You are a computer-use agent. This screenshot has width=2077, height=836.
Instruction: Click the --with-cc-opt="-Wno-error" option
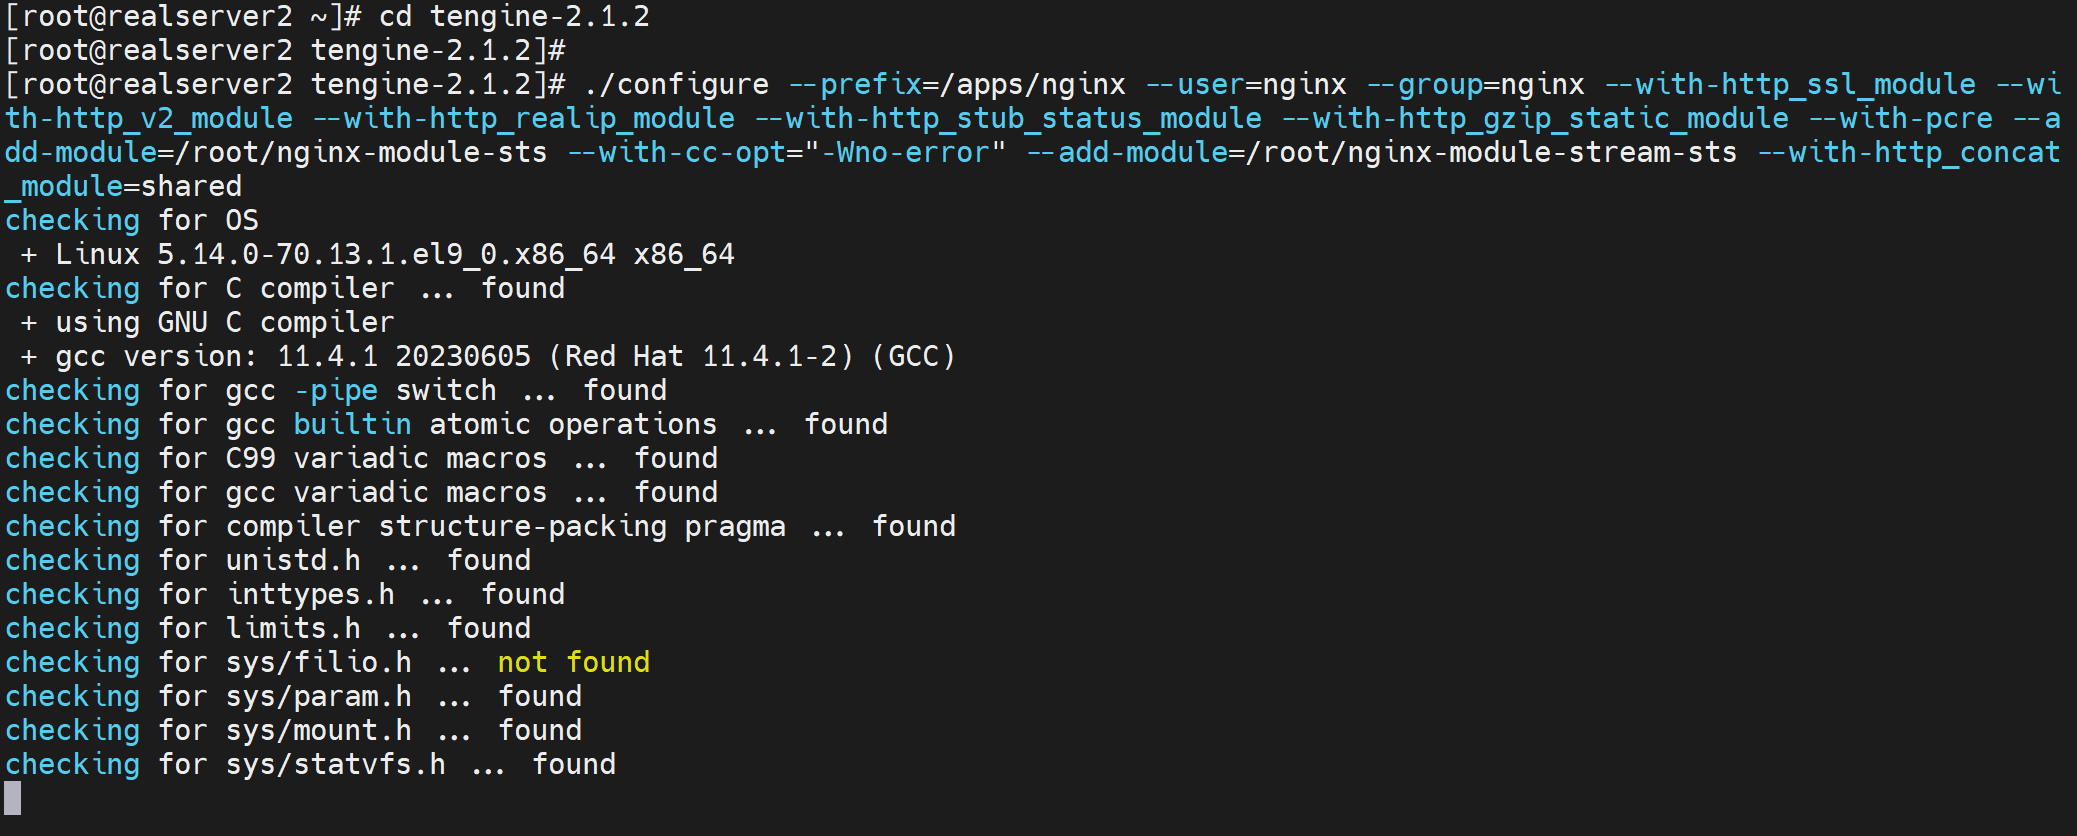click(x=786, y=152)
